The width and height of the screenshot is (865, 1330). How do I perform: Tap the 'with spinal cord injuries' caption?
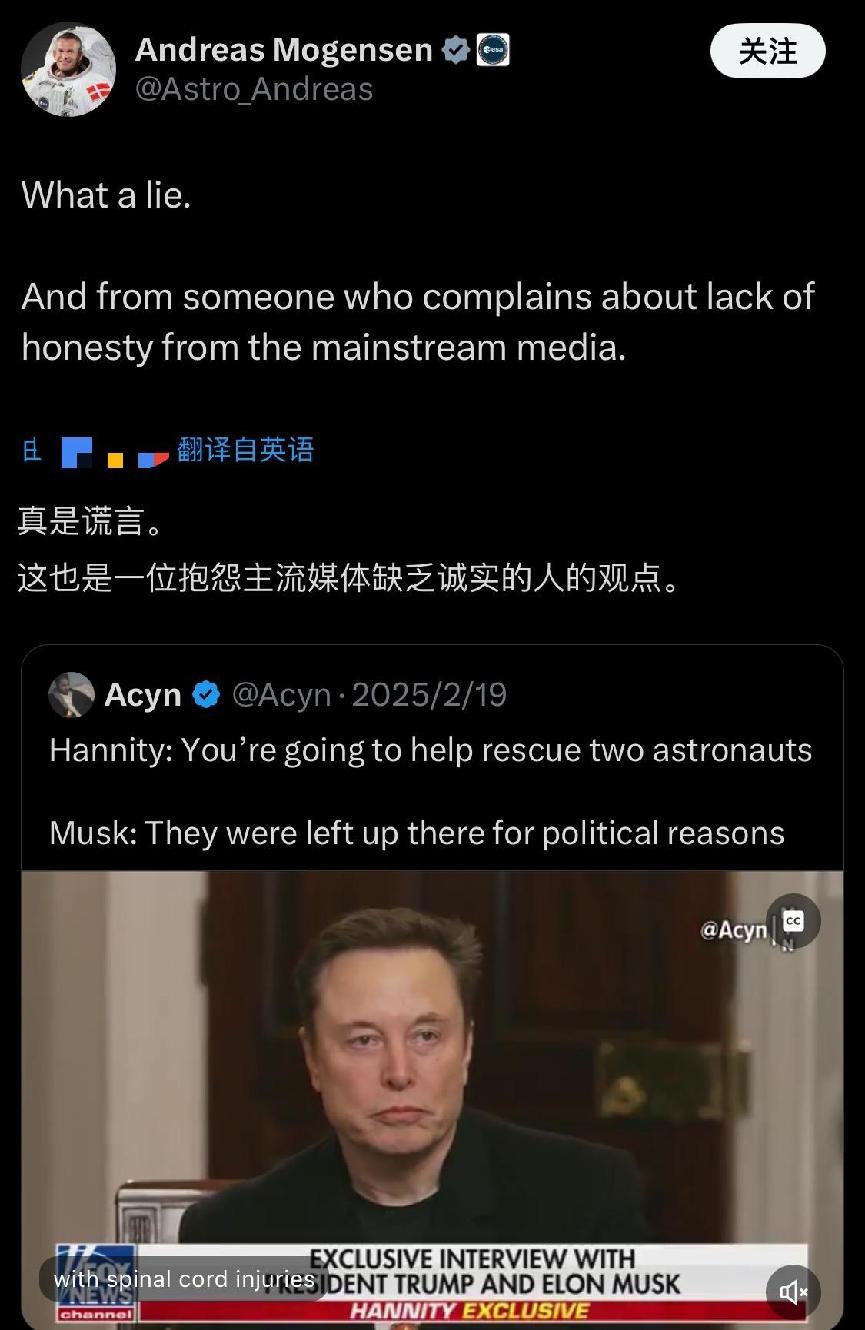coord(184,1279)
